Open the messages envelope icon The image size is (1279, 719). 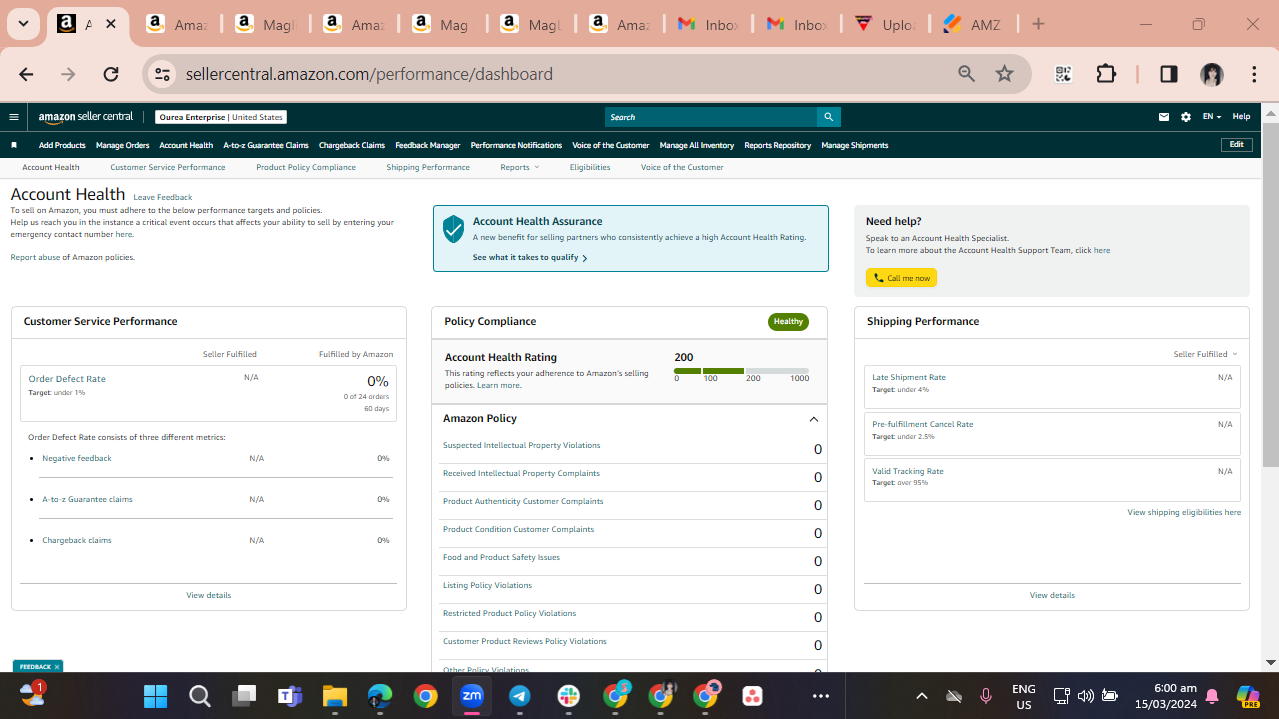click(1164, 117)
